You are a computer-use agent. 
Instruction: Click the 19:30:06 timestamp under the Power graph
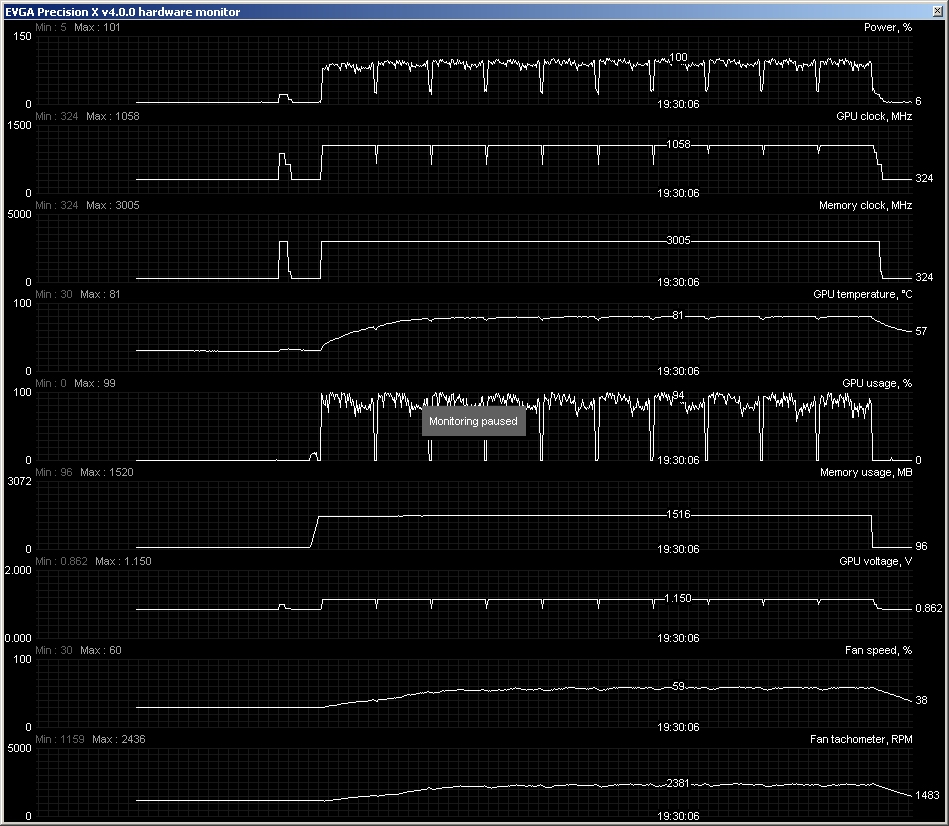tap(678, 104)
